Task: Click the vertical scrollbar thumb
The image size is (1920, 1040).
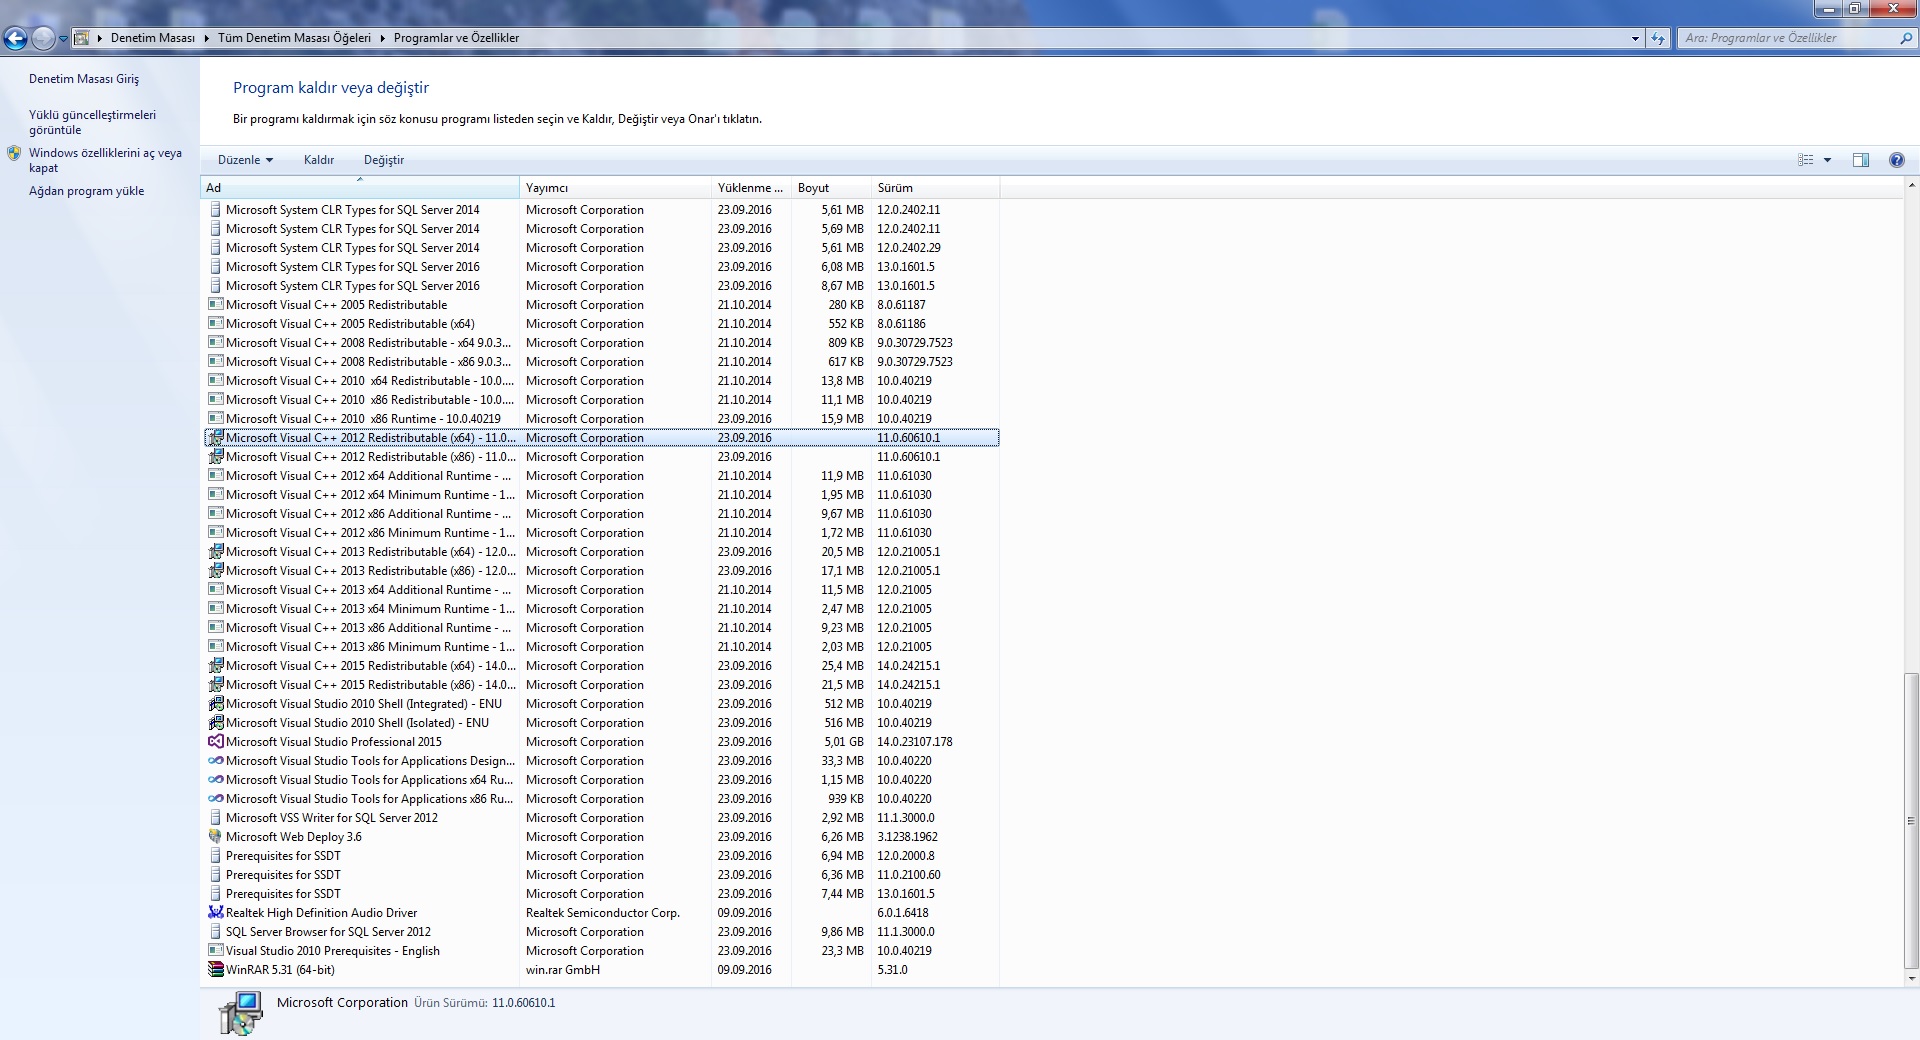Action: coord(1911,820)
